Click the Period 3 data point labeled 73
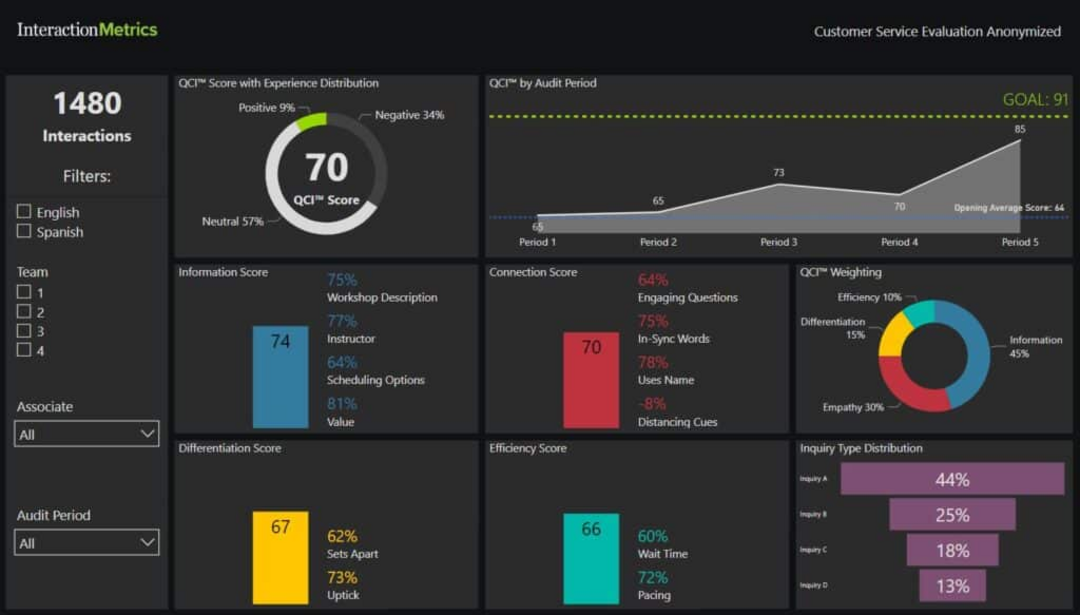 pyautogui.click(x=778, y=184)
